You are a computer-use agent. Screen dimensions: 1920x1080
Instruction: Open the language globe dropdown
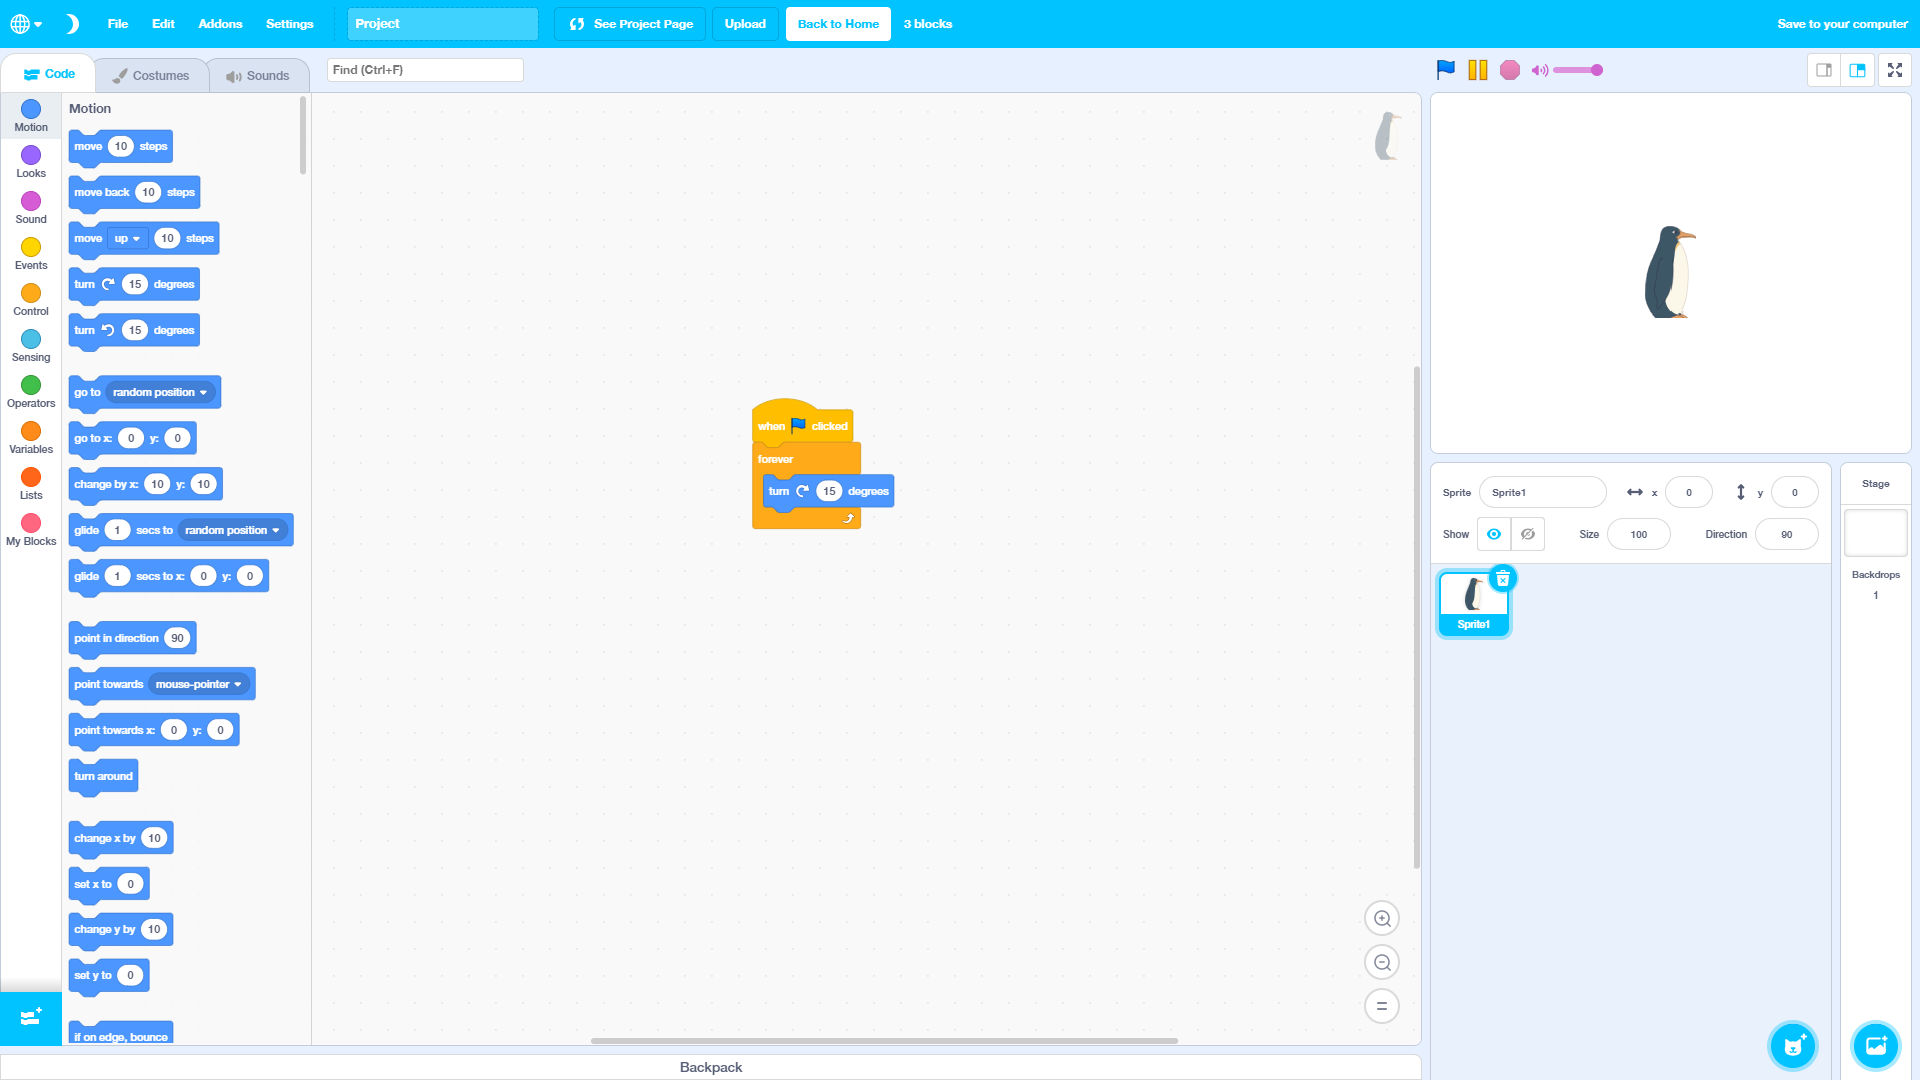coord(27,23)
